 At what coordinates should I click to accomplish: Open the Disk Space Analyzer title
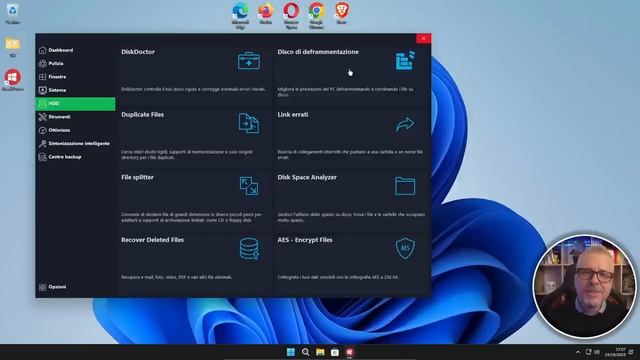click(x=307, y=177)
